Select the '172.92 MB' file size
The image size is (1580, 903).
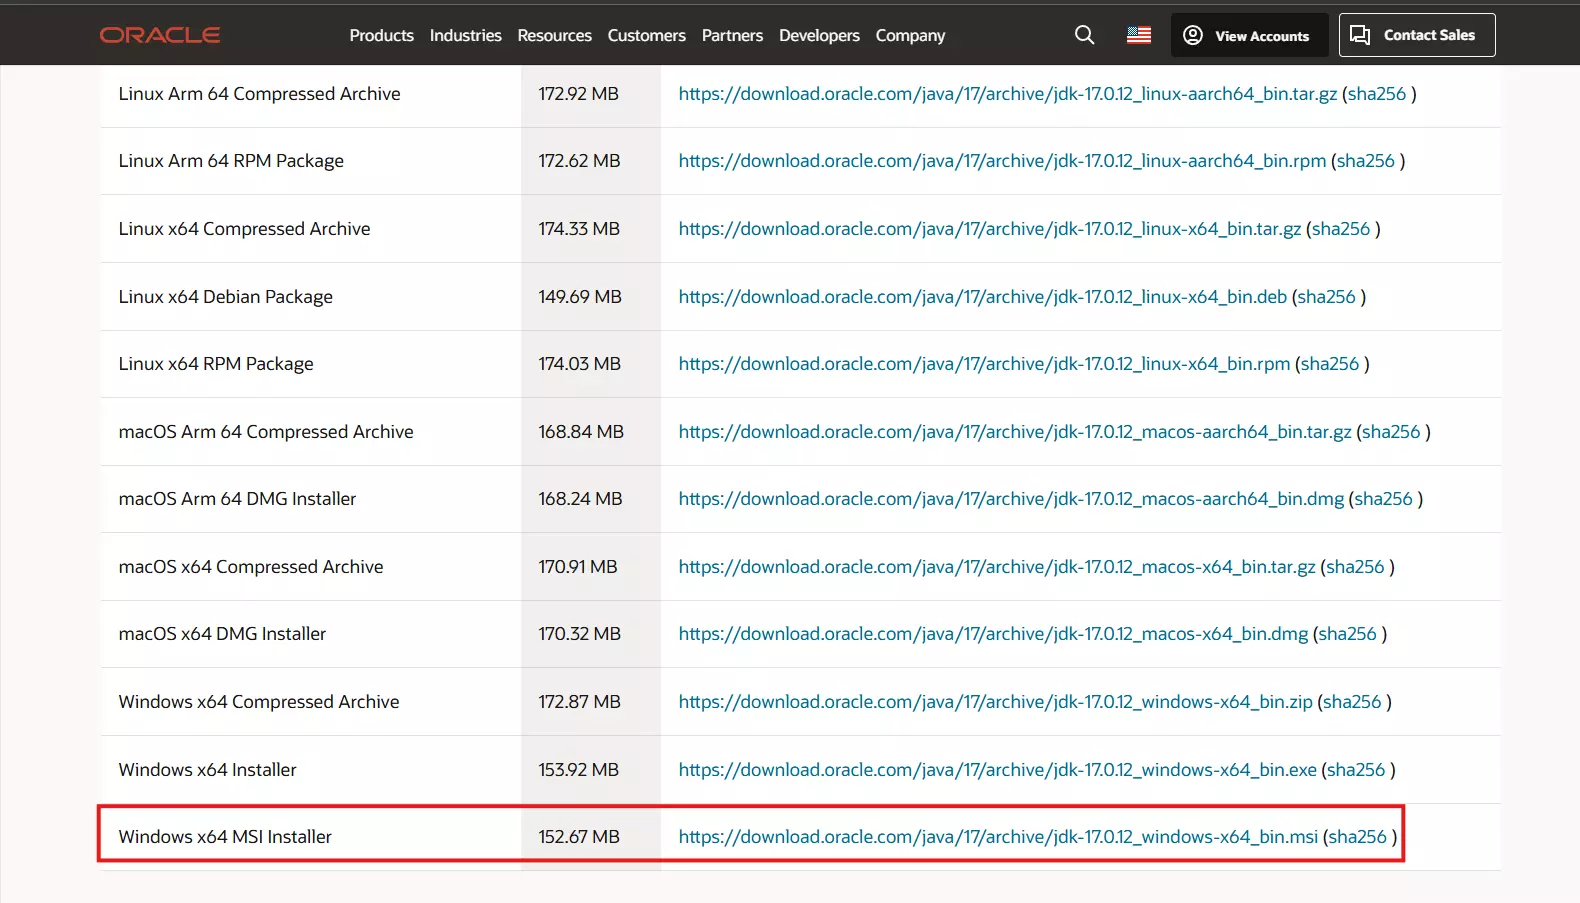coord(579,94)
